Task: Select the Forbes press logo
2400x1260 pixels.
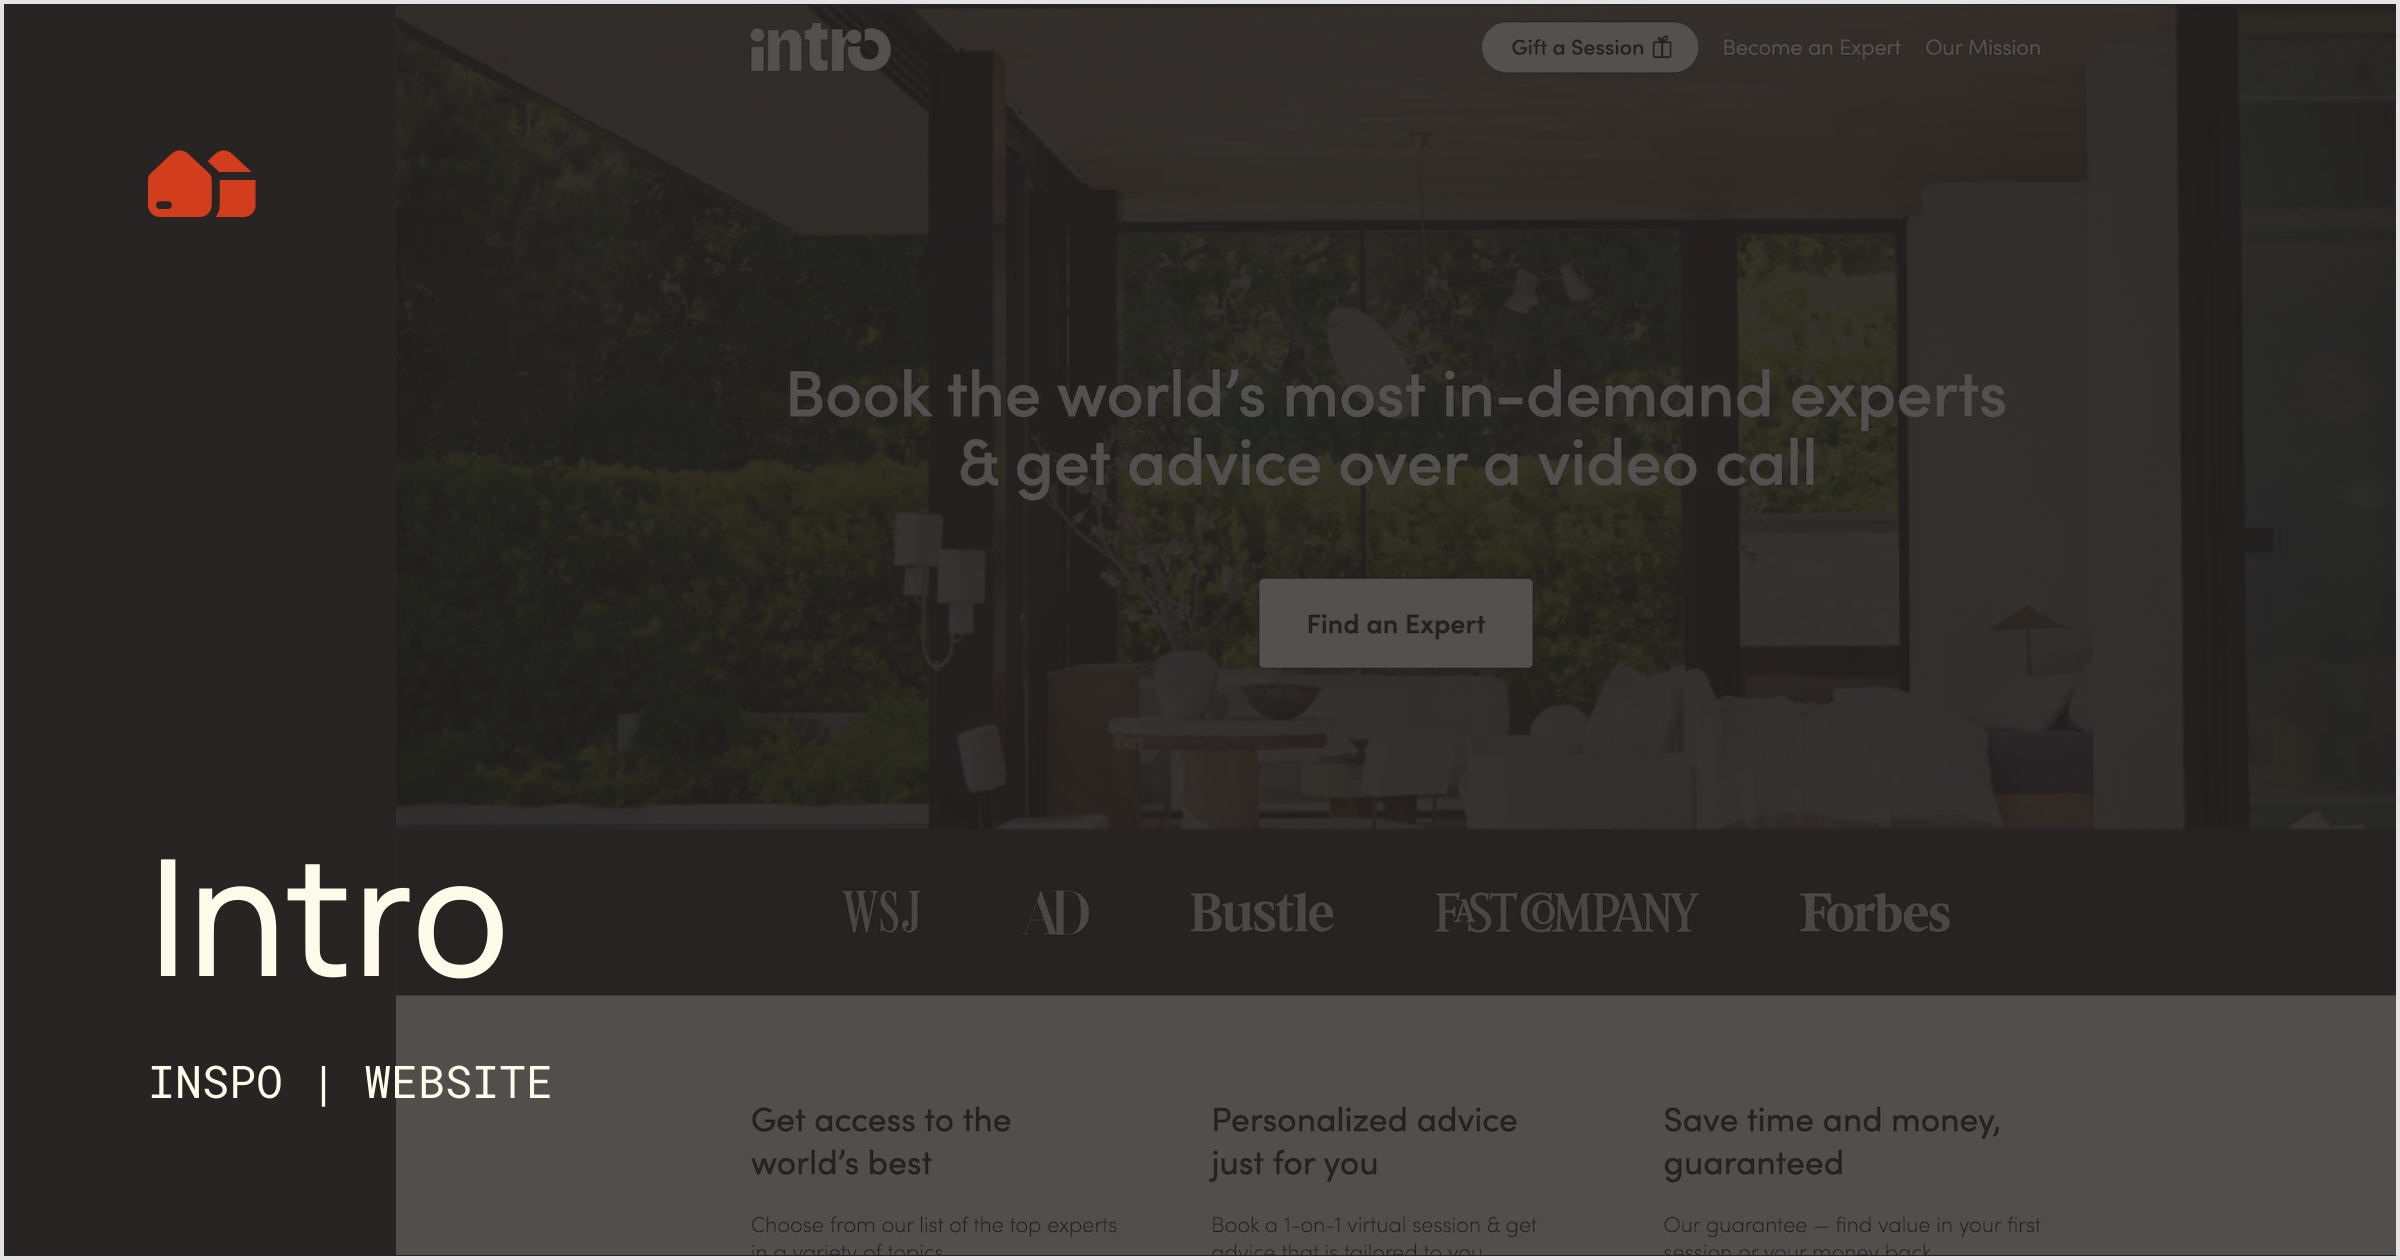Action: [1875, 912]
